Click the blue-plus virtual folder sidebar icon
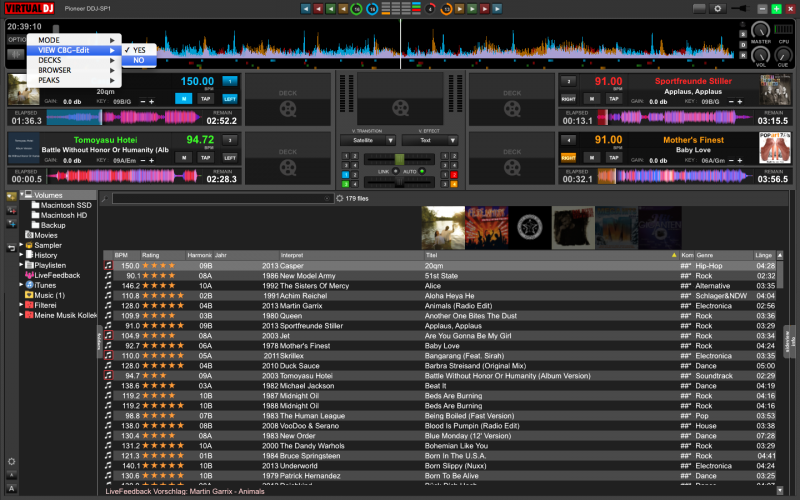800x500 pixels. [11, 223]
